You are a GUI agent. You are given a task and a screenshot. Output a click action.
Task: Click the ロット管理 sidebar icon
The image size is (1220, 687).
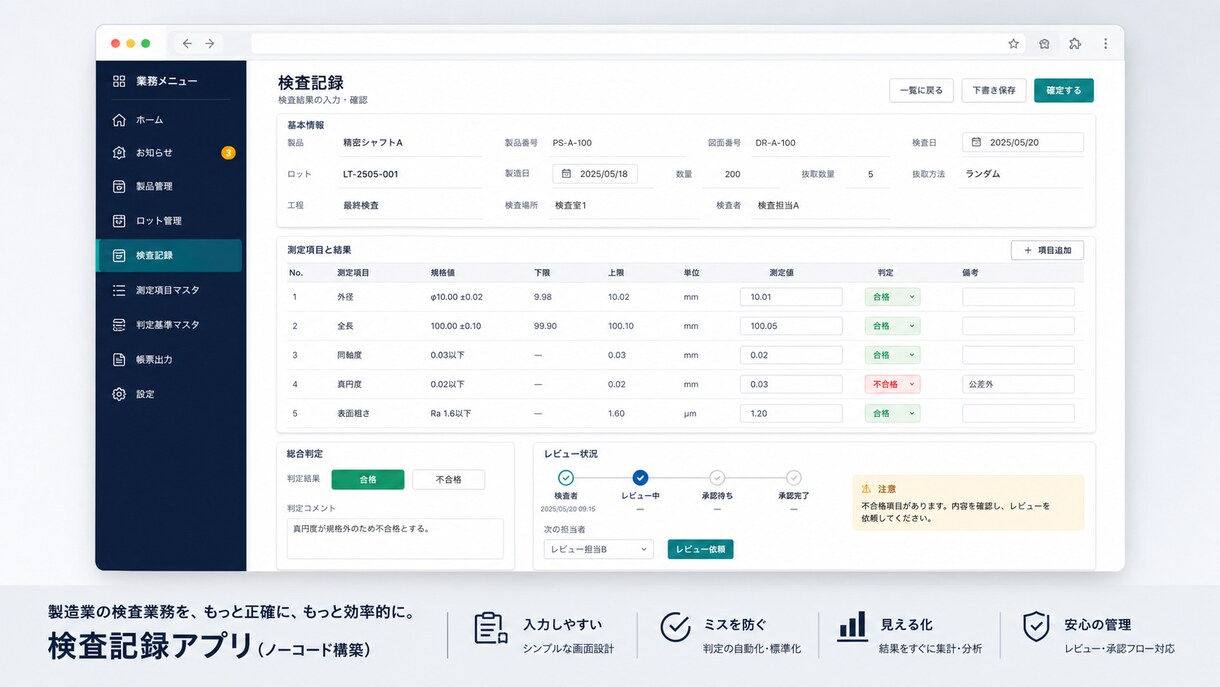[x=119, y=221]
